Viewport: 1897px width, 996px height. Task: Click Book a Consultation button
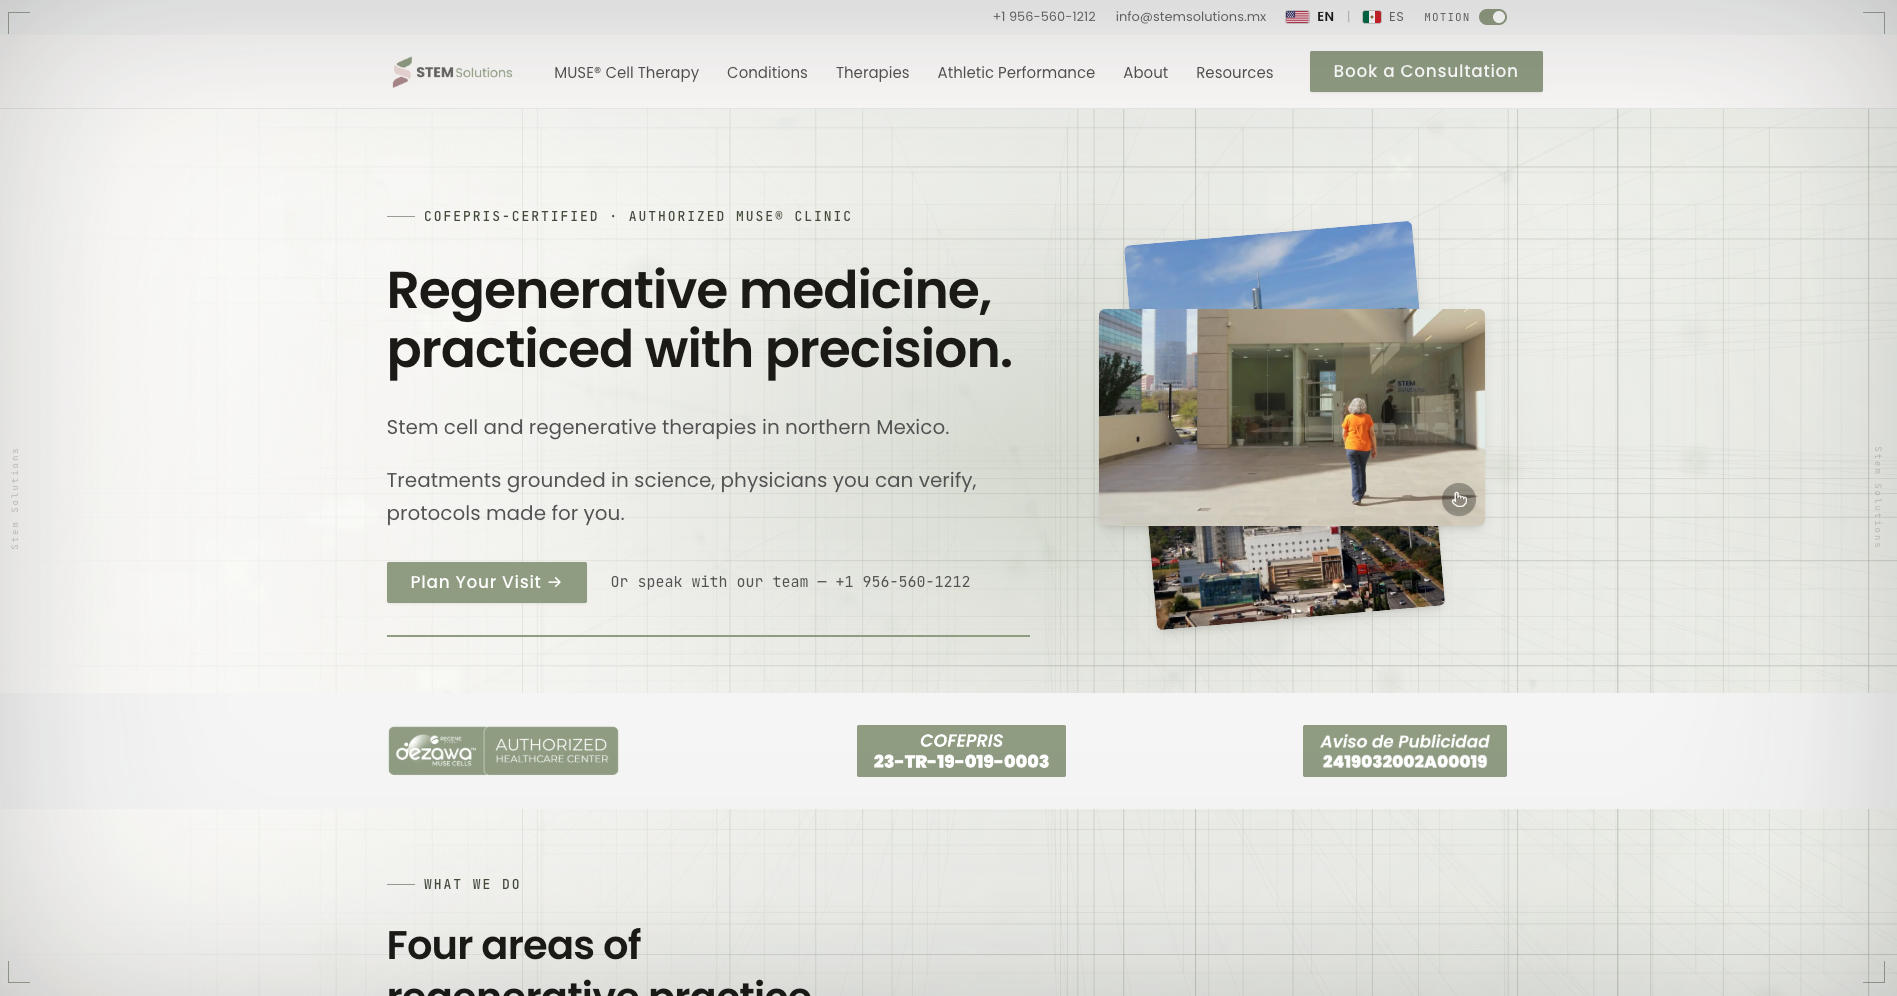1426,71
